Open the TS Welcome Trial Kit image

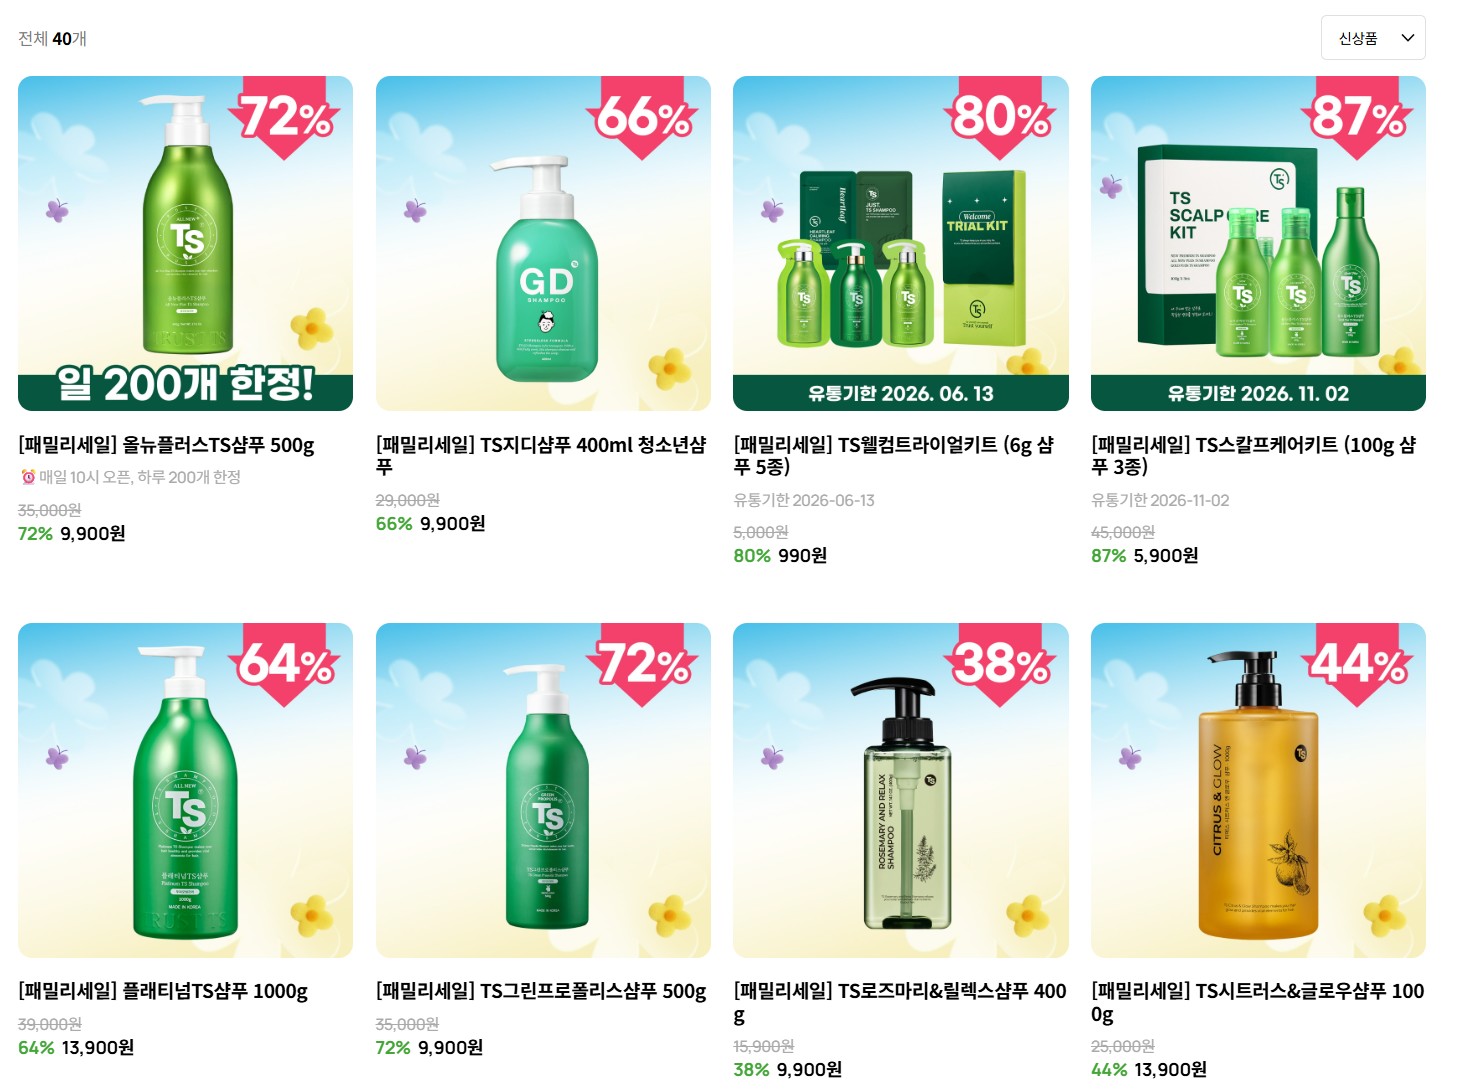[900, 243]
